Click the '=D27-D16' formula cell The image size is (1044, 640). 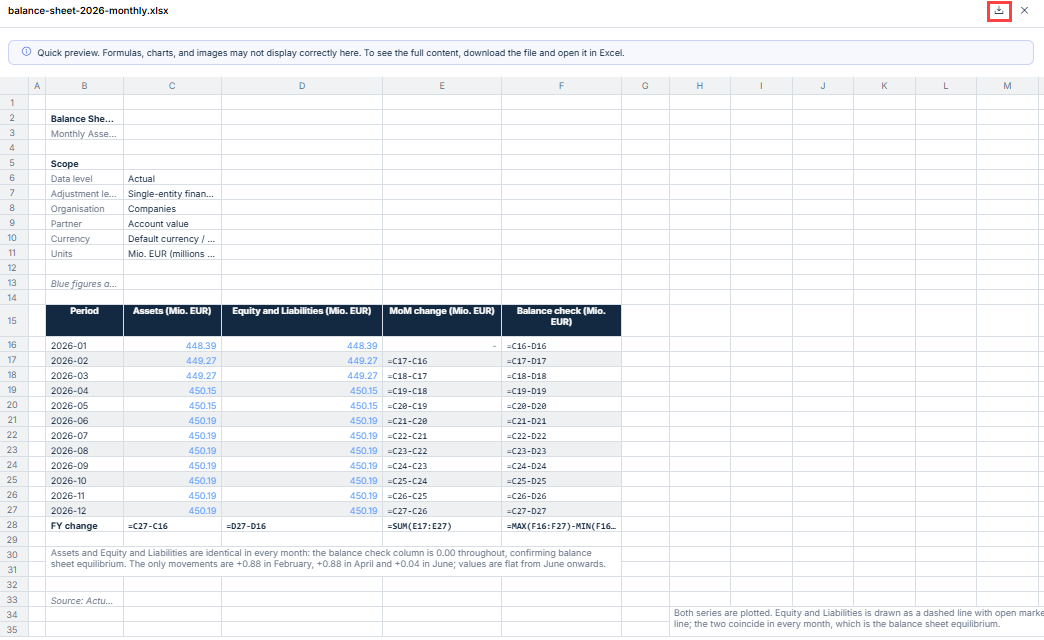(302, 525)
